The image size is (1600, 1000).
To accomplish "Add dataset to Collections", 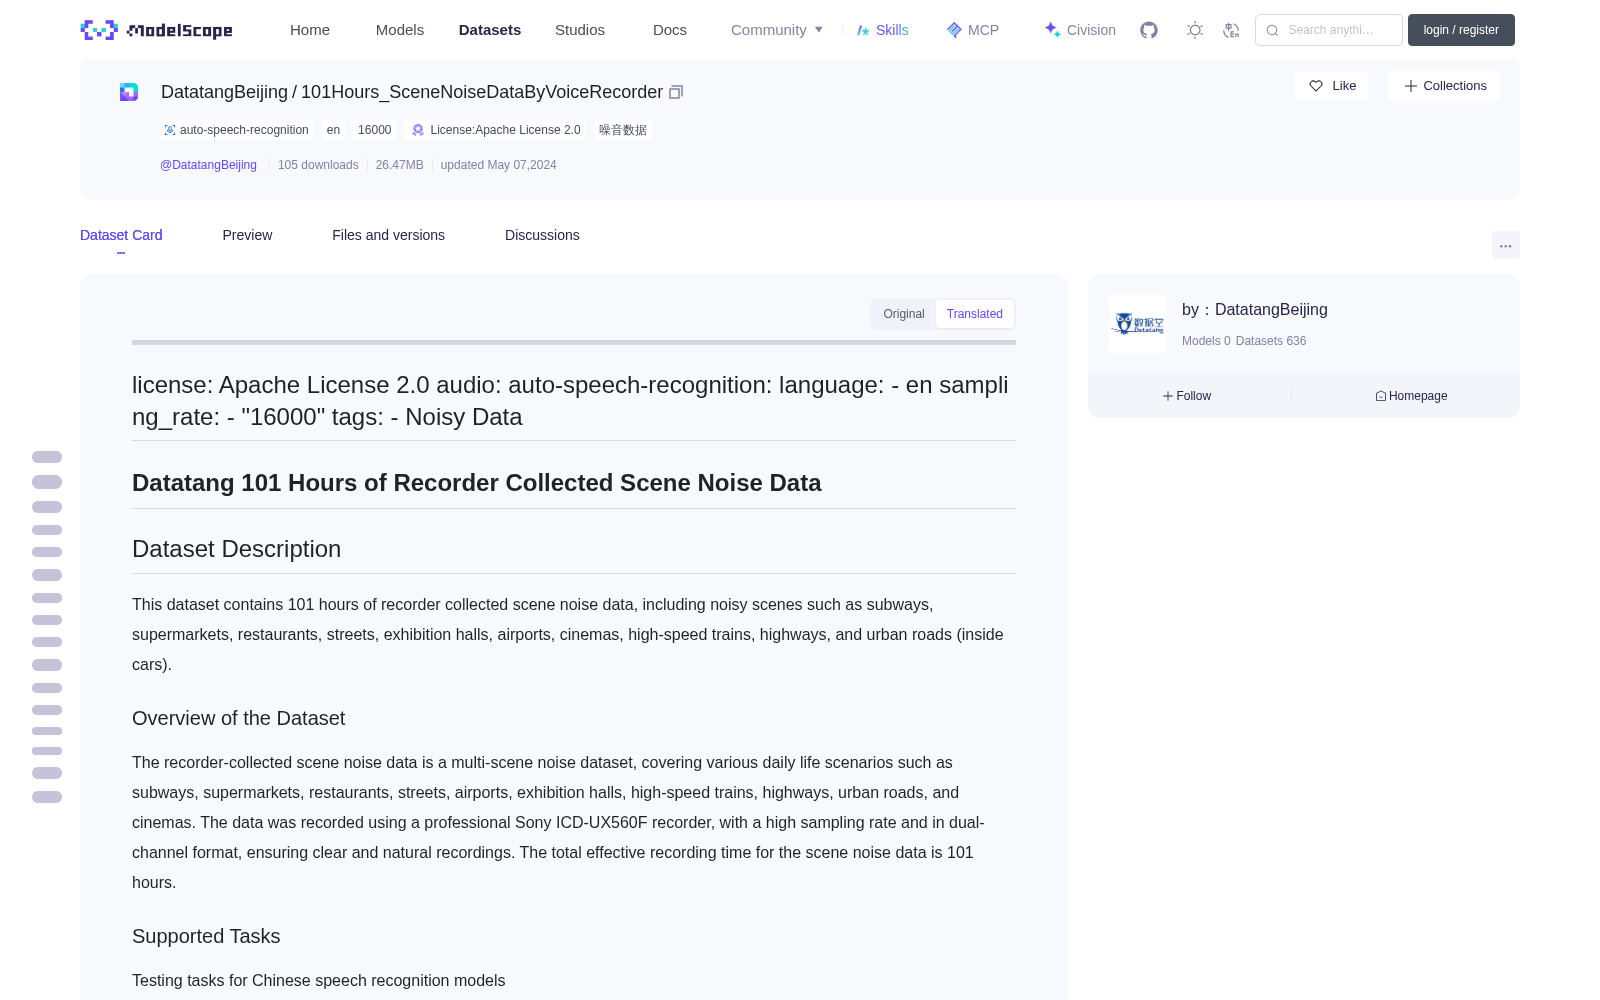I will (1444, 86).
